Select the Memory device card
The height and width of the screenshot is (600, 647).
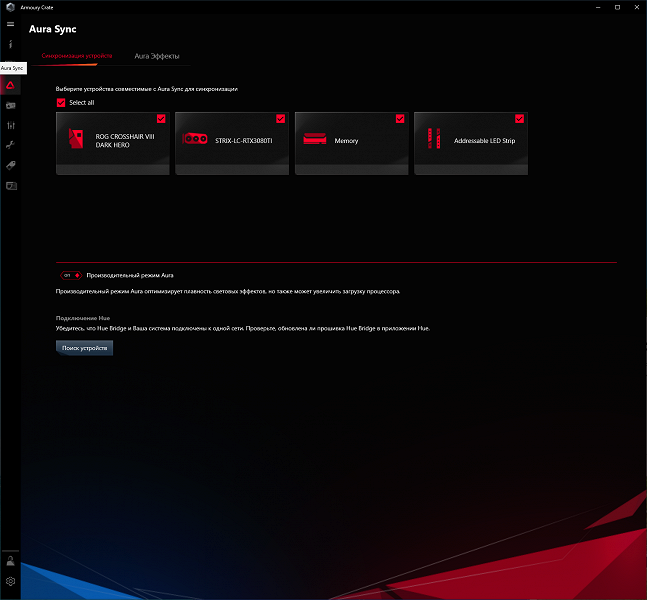pyautogui.click(x=352, y=143)
